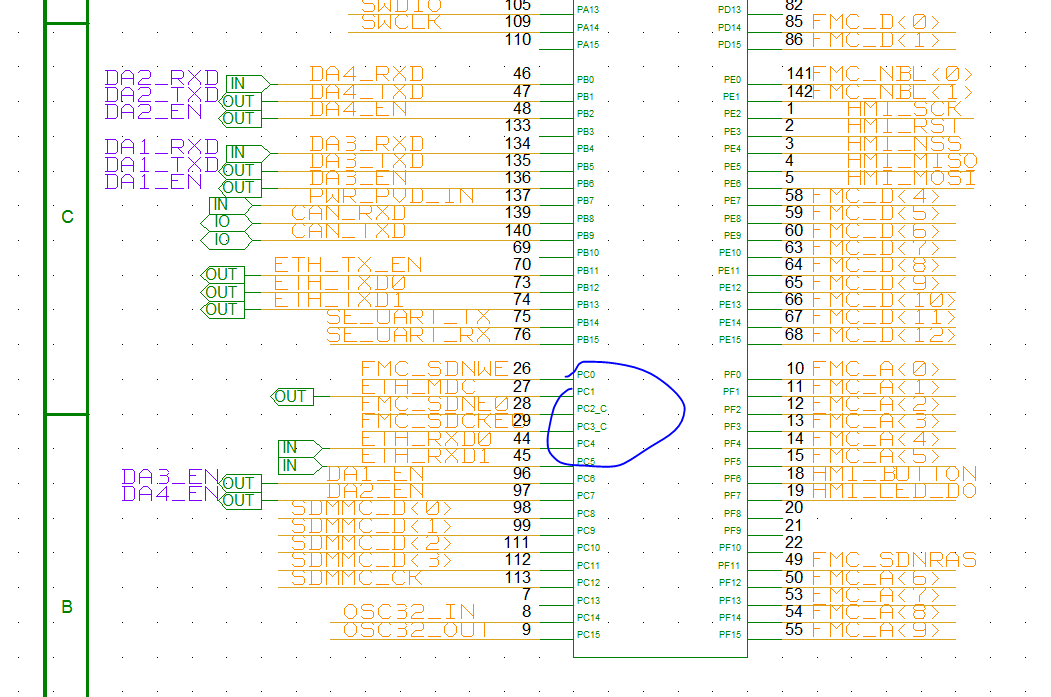
Task: Click the HMI_BUTTON net label
Action: [x=895, y=473]
